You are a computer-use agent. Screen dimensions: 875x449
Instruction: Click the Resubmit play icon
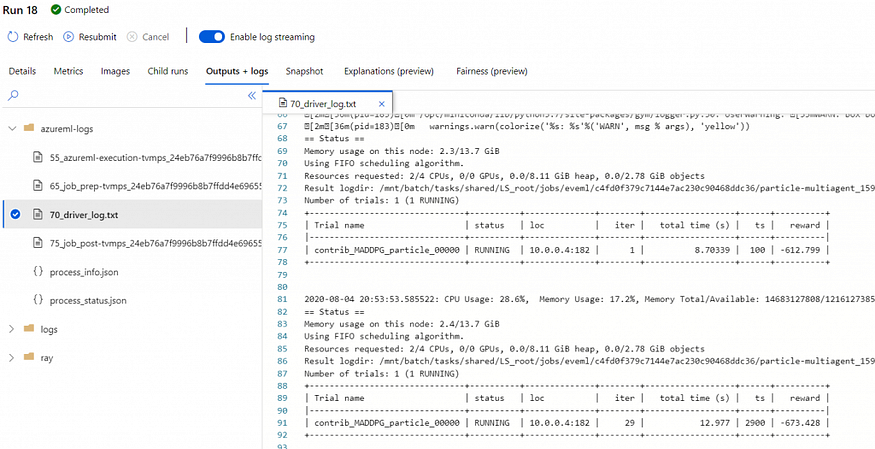pos(68,37)
